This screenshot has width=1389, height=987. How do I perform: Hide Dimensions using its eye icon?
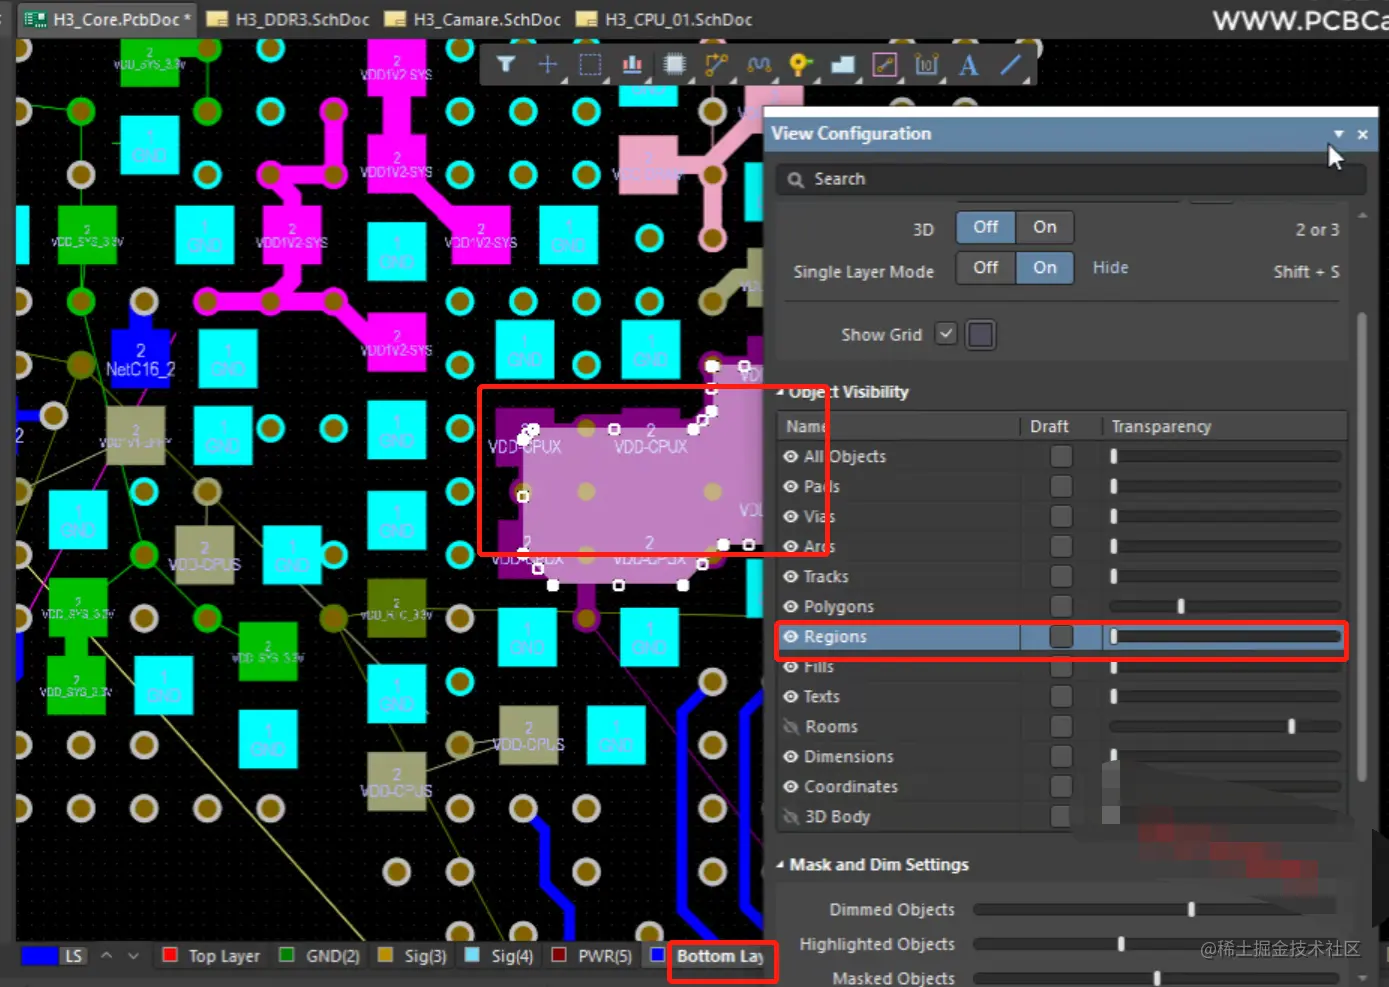(791, 756)
